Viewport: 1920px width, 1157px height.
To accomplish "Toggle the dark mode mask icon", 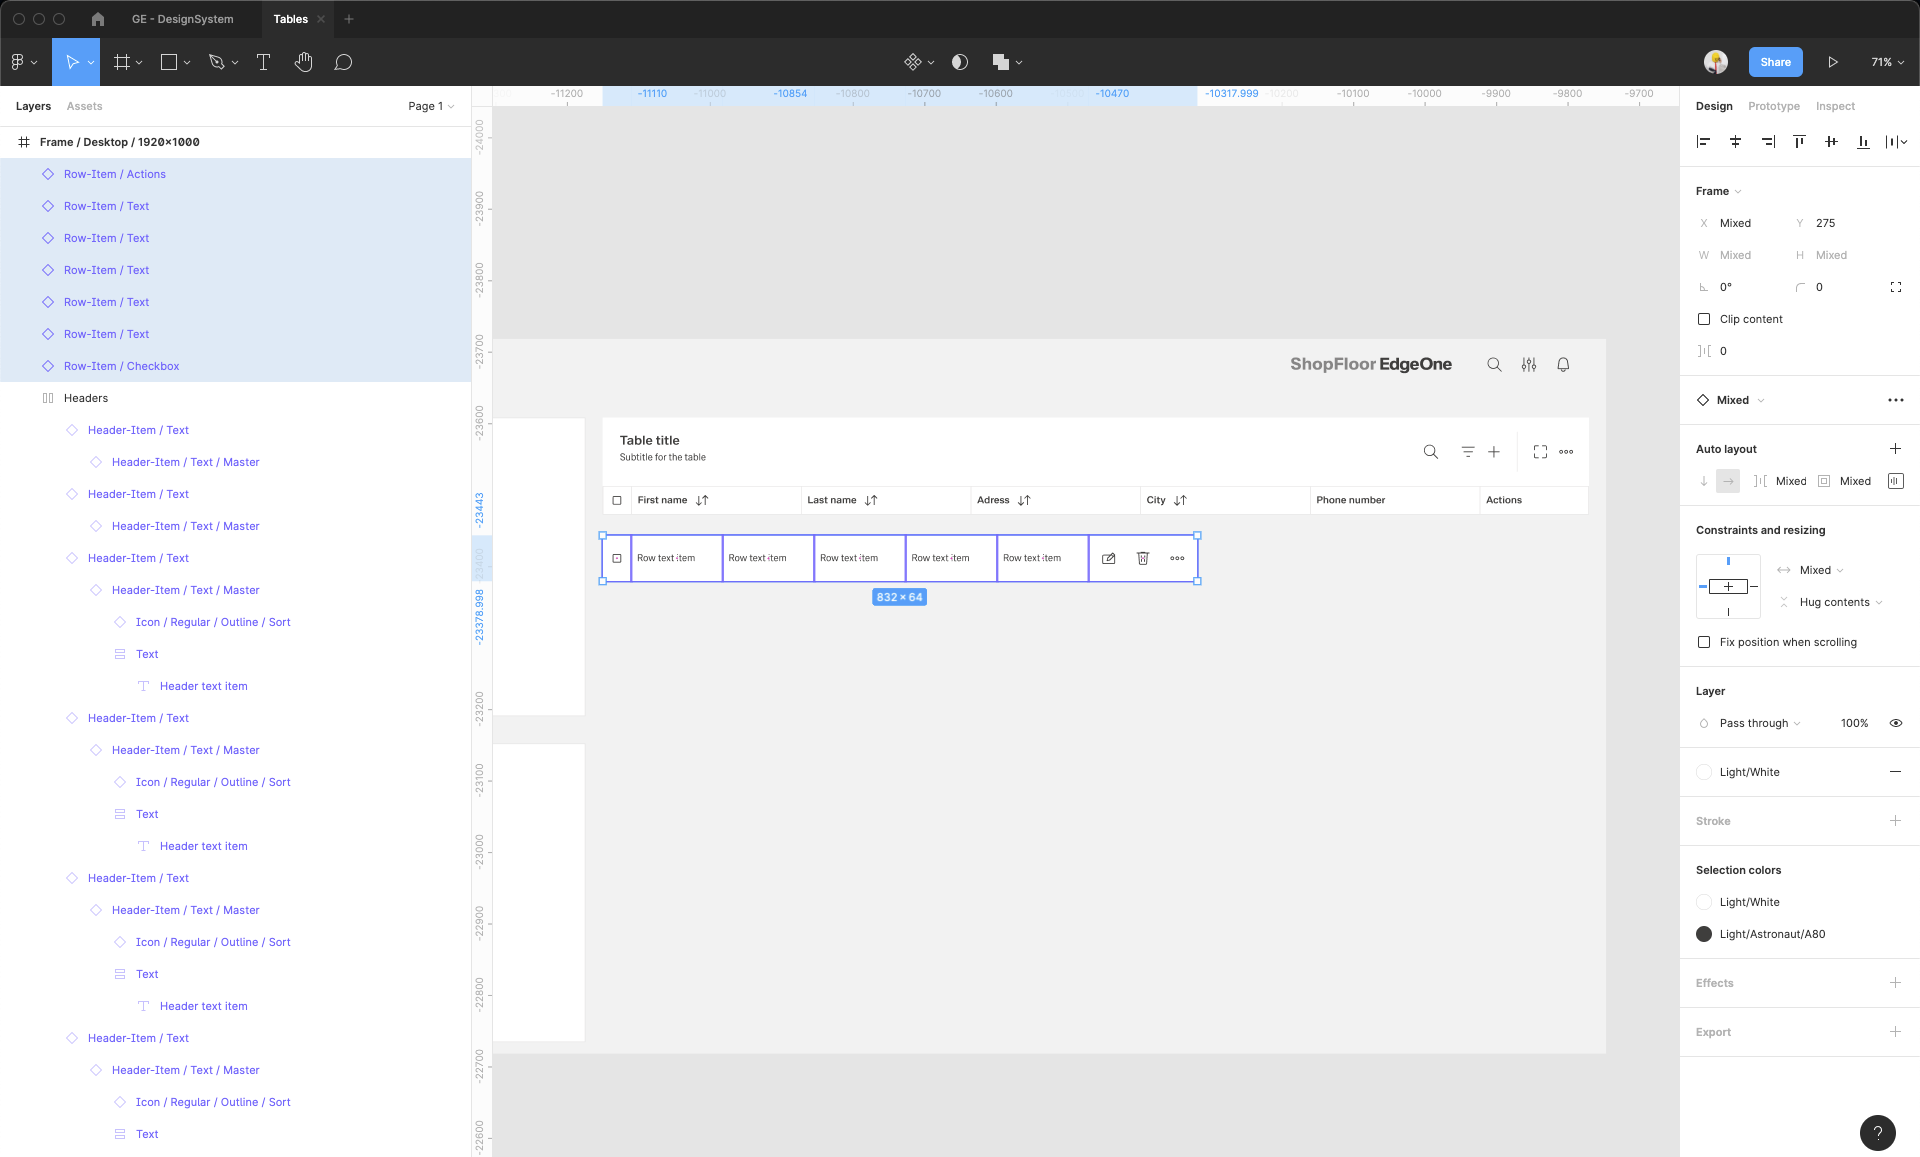I will [x=960, y=62].
